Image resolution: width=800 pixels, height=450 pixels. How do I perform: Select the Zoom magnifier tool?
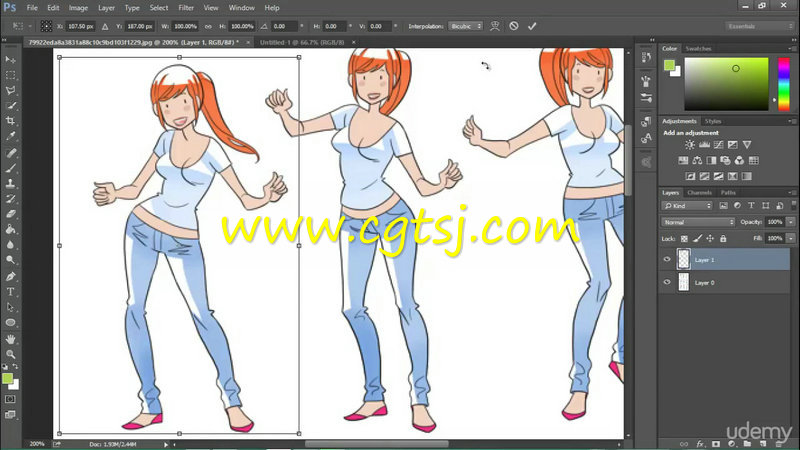coord(10,354)
